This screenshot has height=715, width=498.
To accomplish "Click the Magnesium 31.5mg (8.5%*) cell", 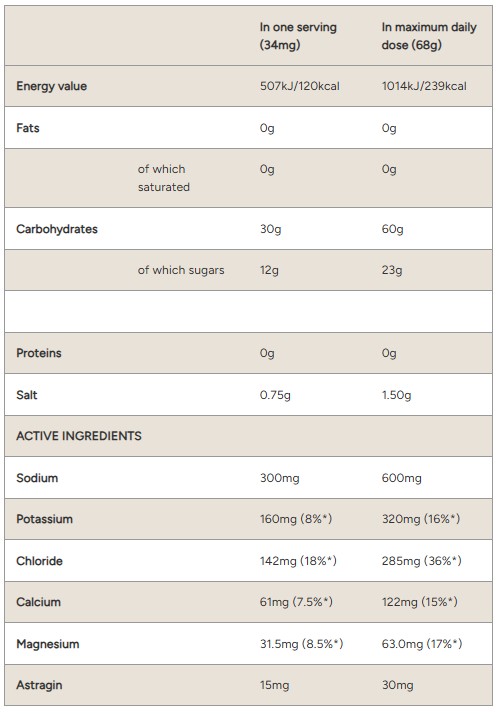I will [301, 644].
